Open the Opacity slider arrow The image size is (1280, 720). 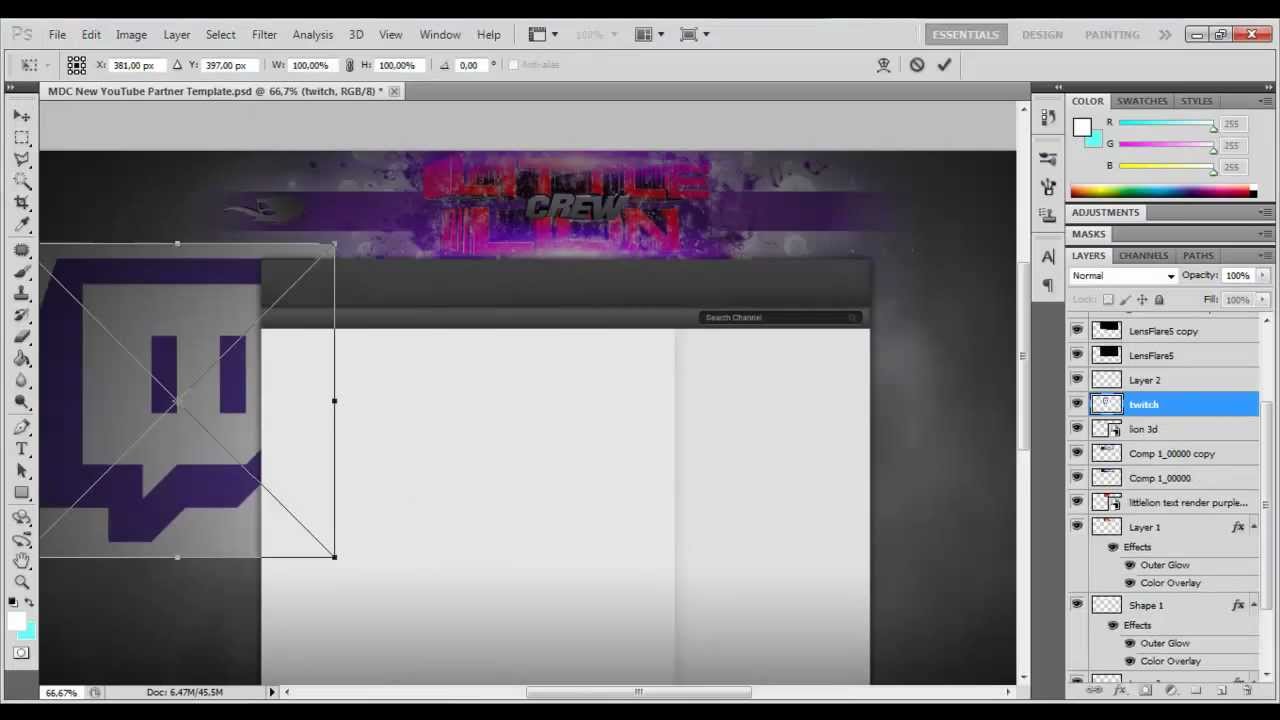point(1263,276)
